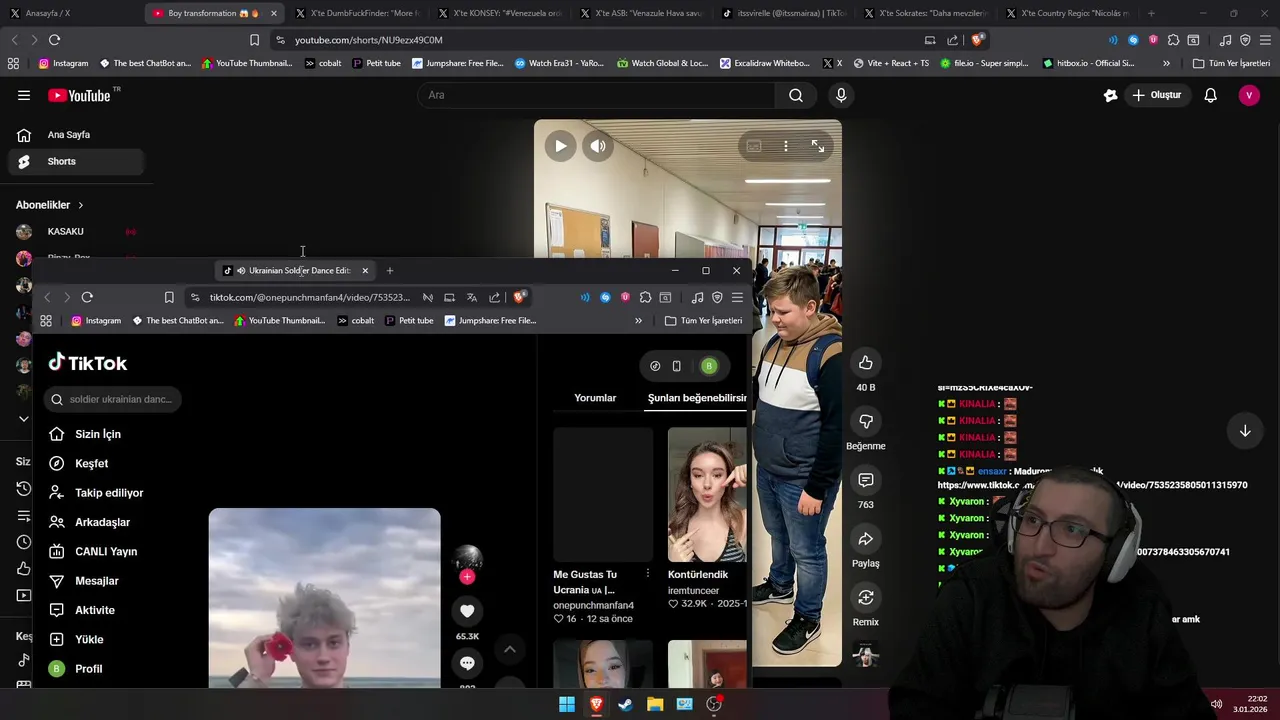
Task: Click the Remix button
Action: click(866, 597)
